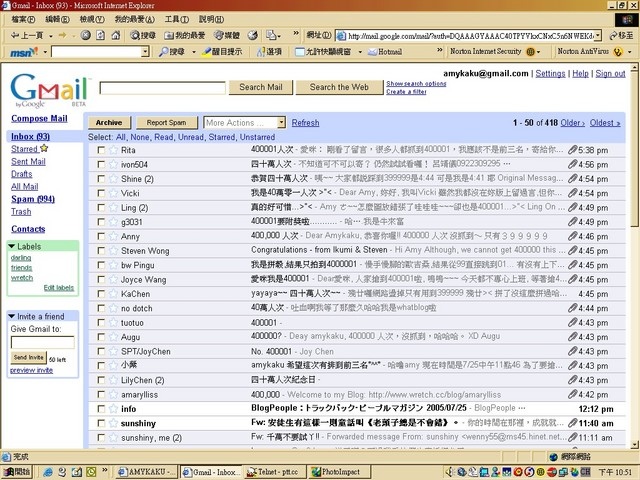Open the Back button history dropdown arrow
The width and height of the screenshot is (640, 480).
click(x=51, y=36)
